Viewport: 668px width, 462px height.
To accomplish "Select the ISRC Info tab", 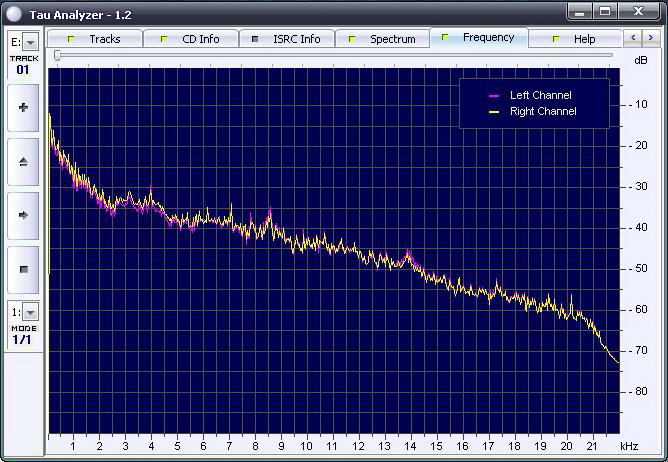I will [x=287, y=39].
